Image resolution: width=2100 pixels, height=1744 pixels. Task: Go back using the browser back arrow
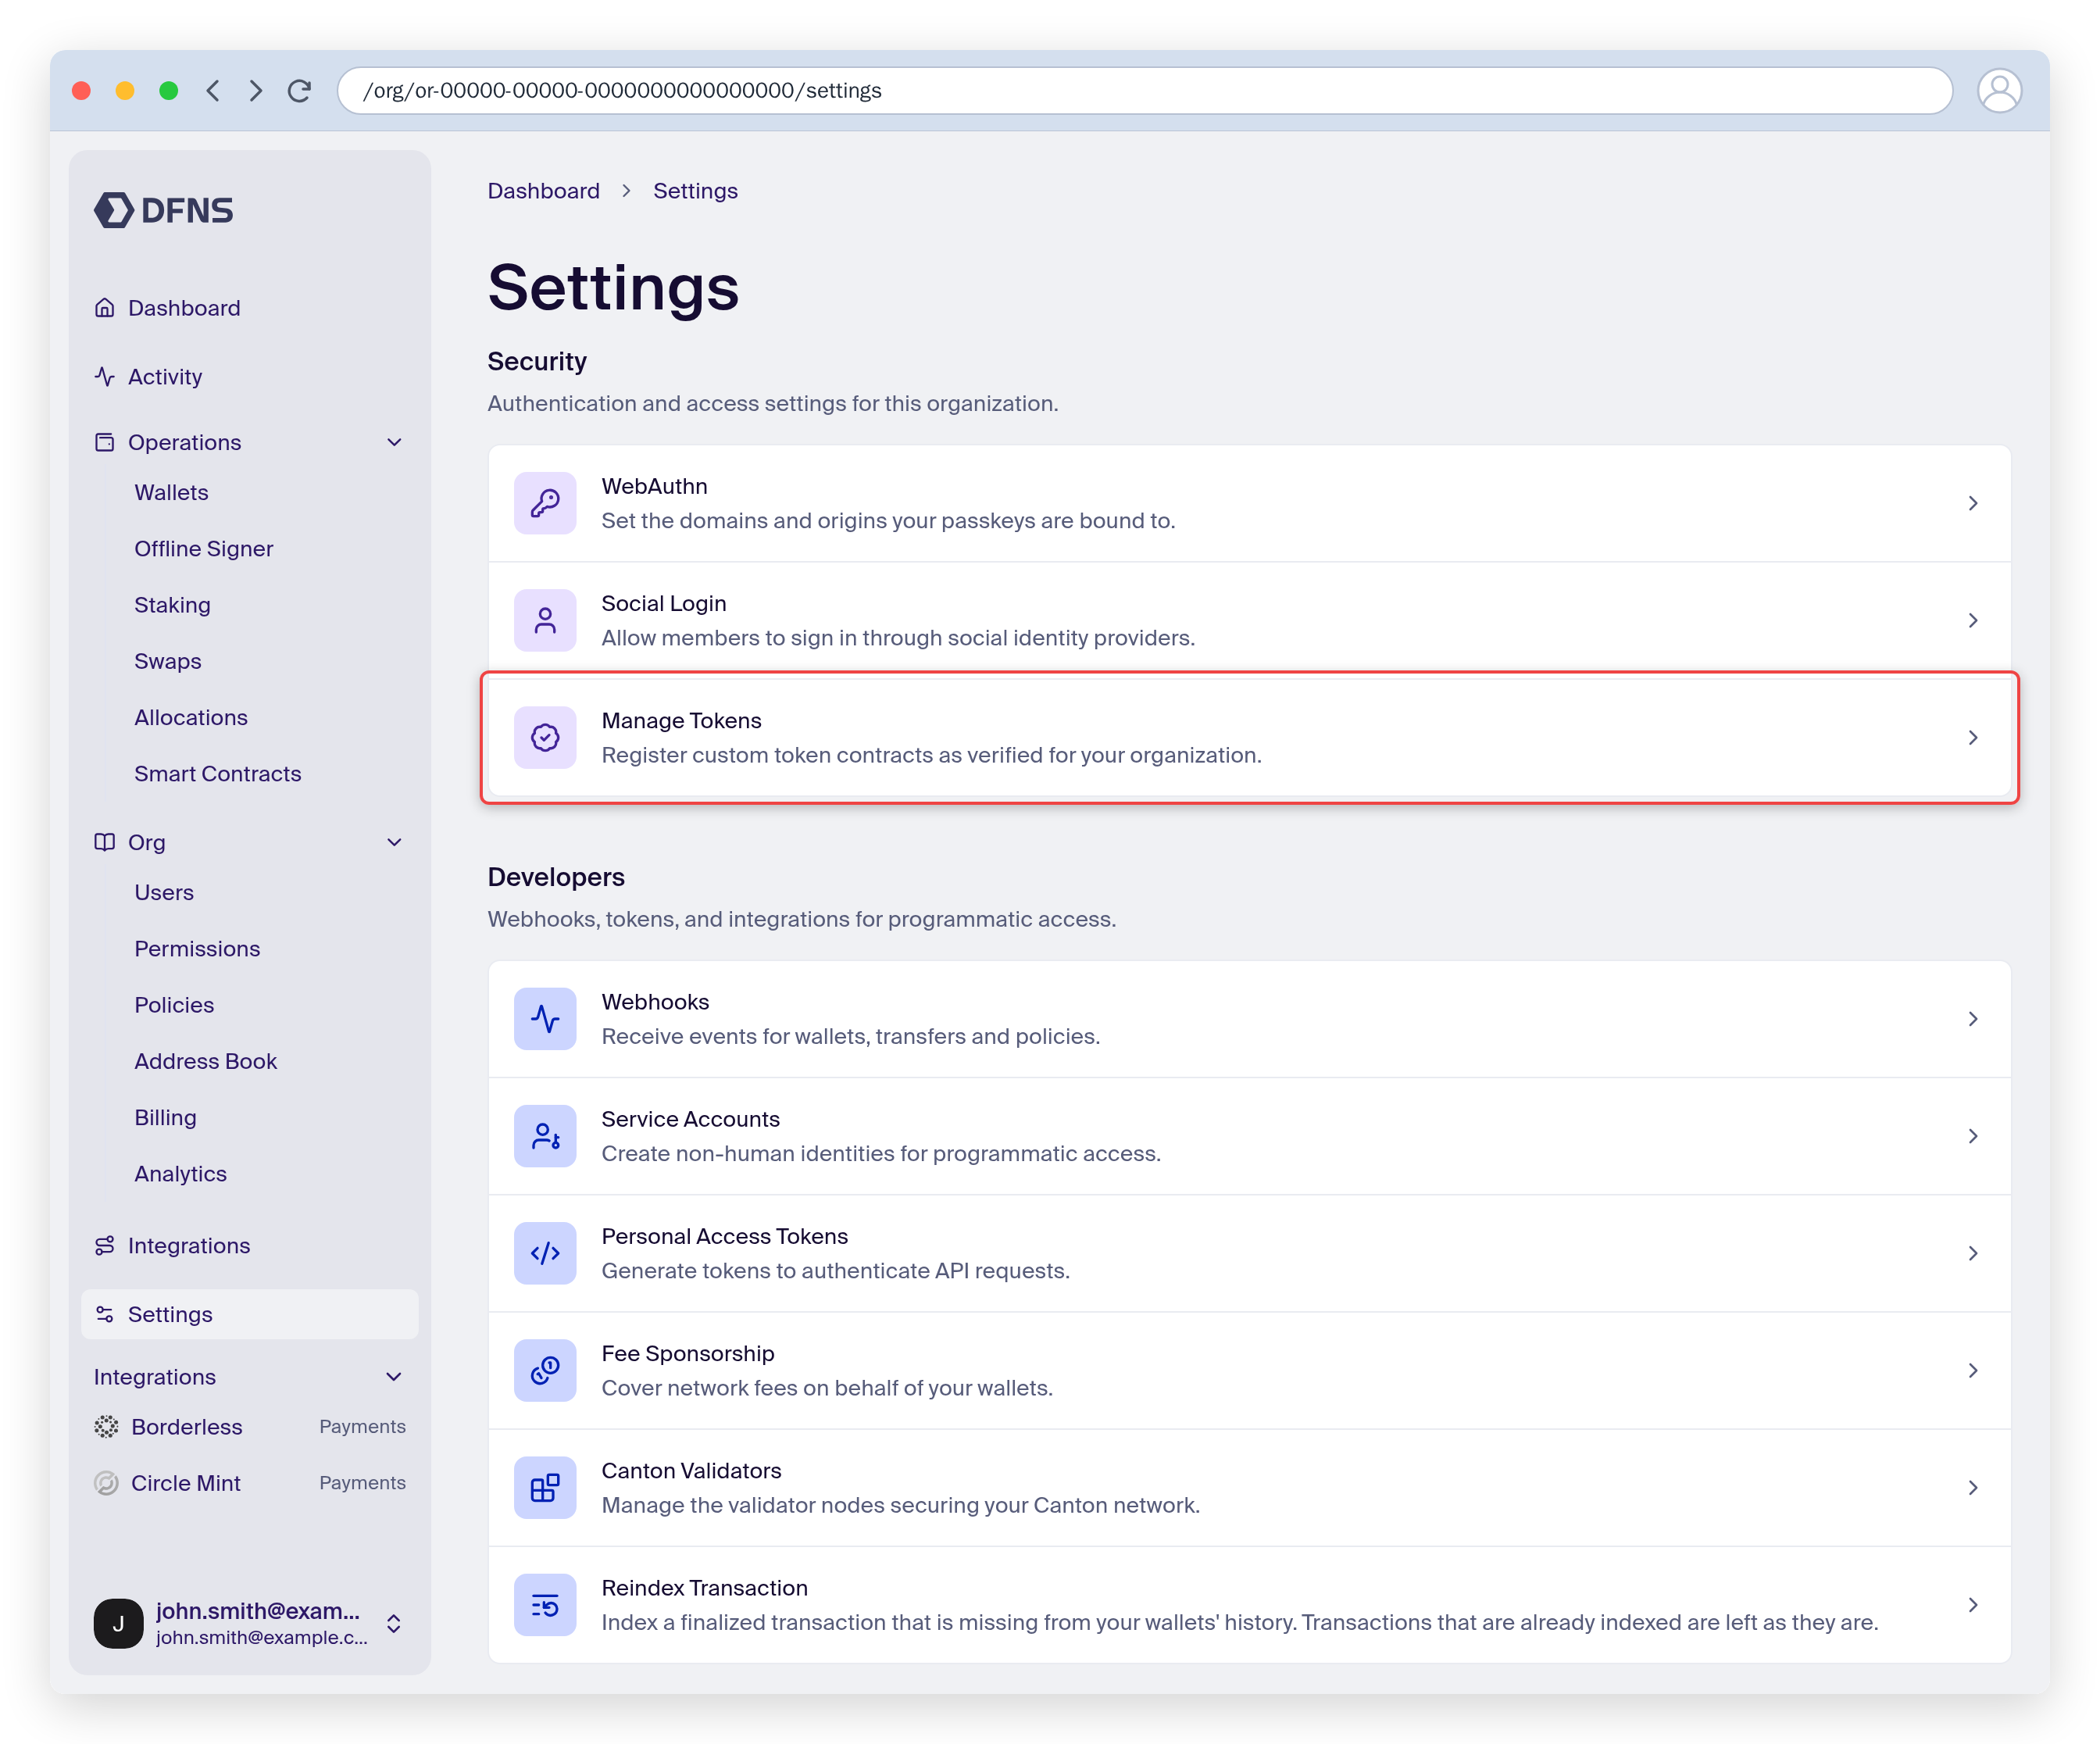click(x=213, y=90)
